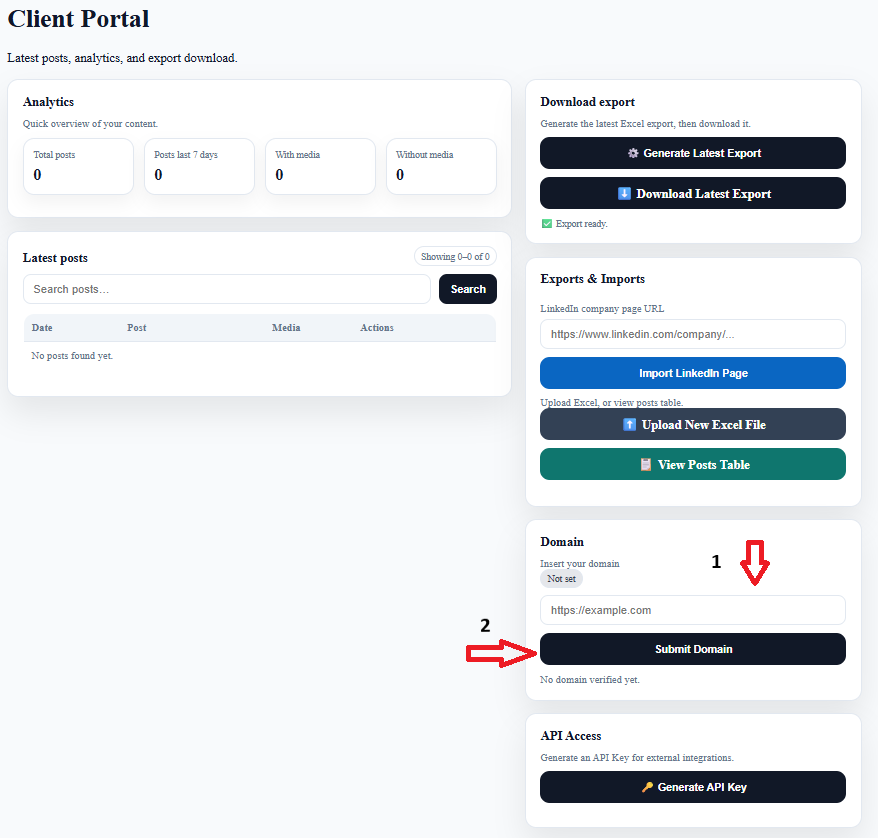The image size is (878, 838).
Task: Click the Download Latest Export button
Action: (693, 193)
